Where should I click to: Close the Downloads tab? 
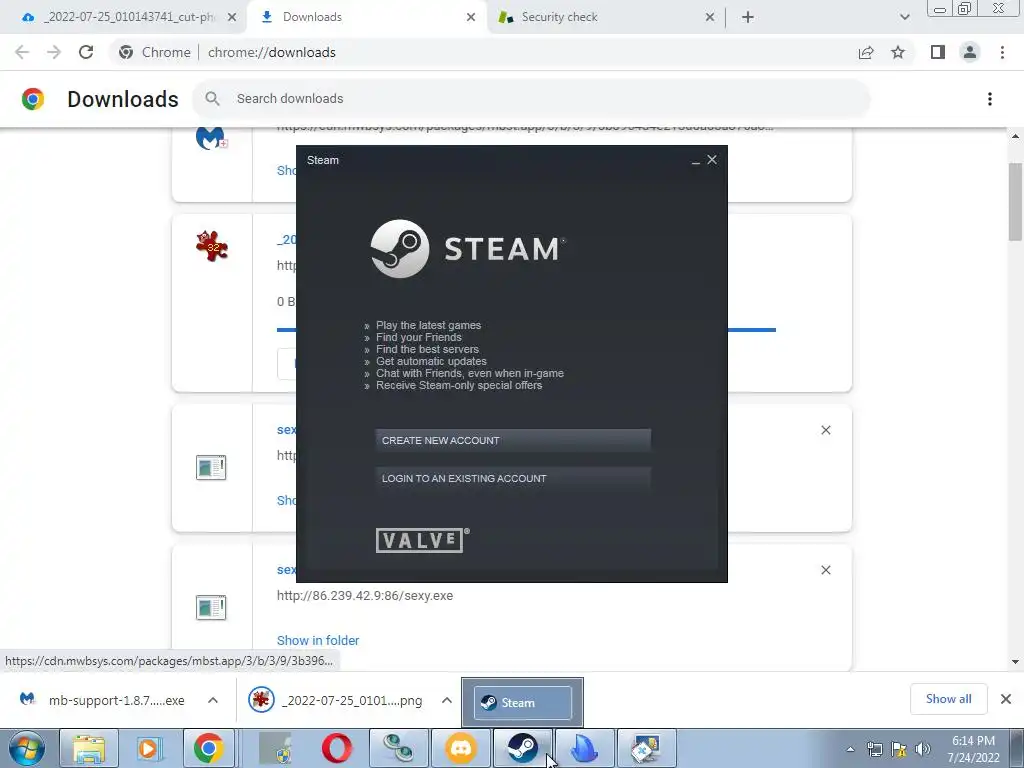click(471, 18)
